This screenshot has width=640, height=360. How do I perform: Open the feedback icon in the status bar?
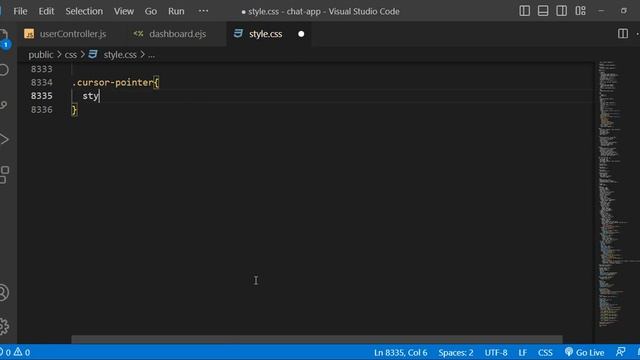click(620, 352)
